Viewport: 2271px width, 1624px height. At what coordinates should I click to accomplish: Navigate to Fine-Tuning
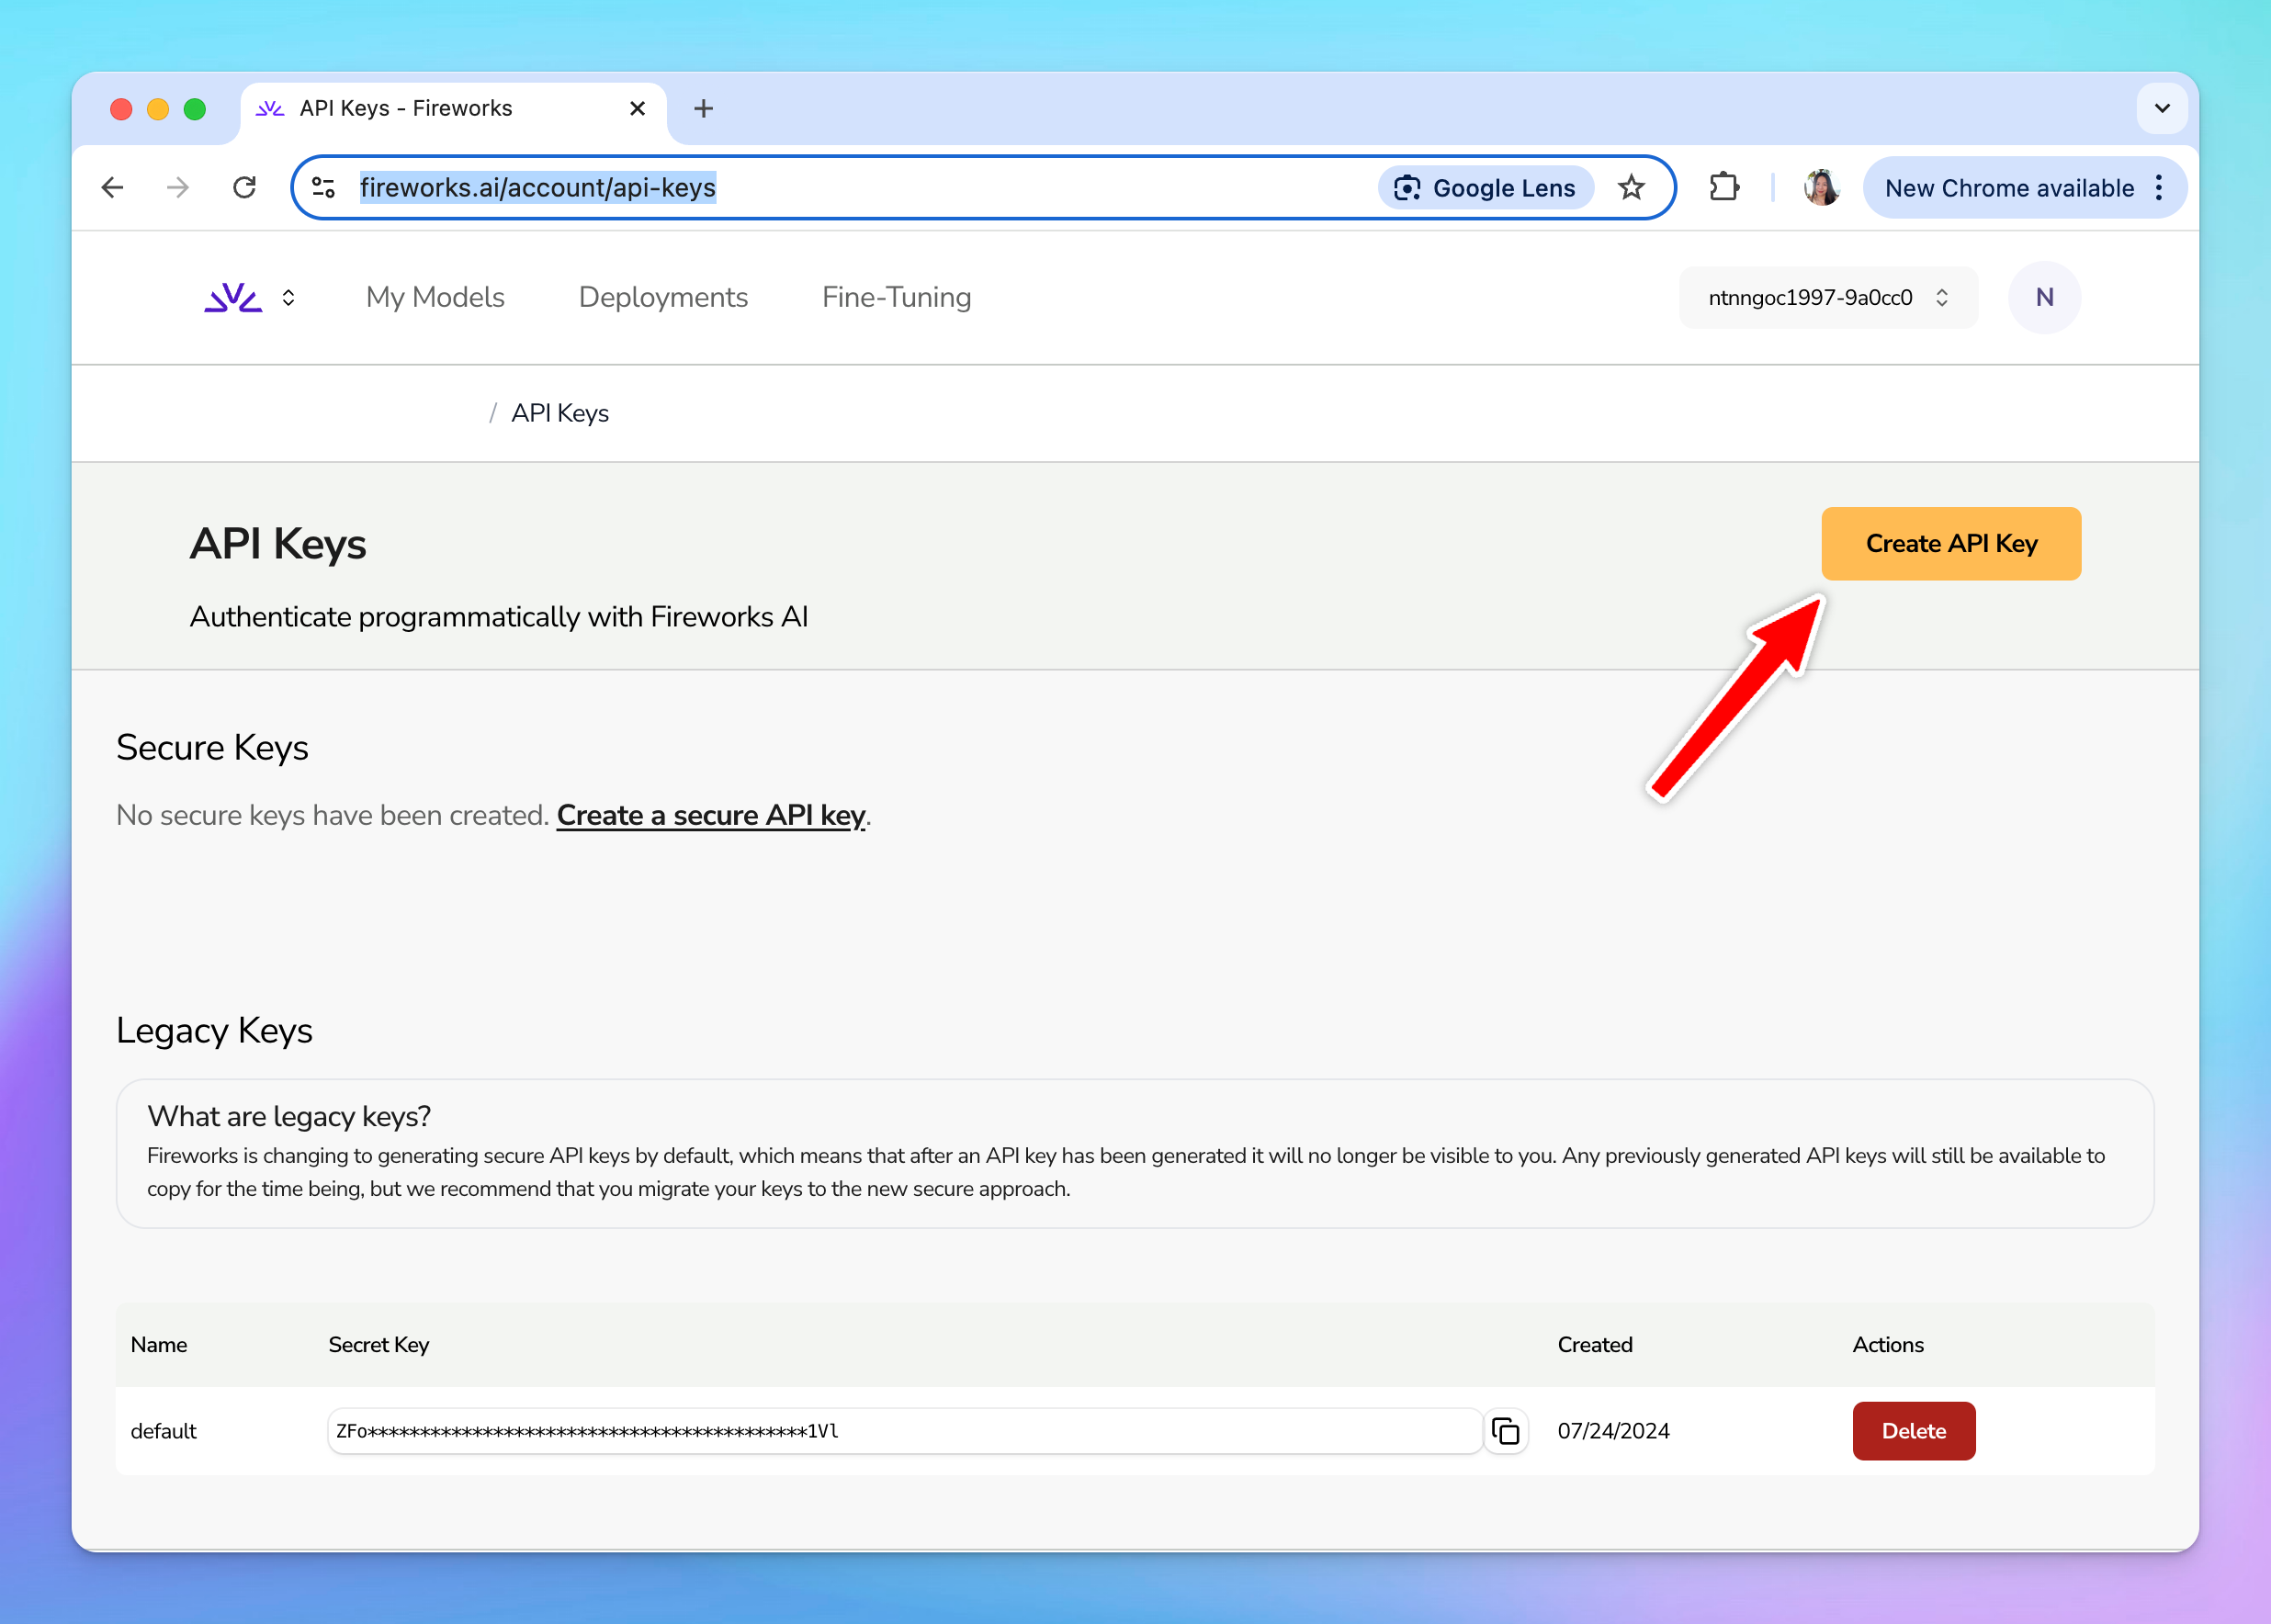(896, 298)
